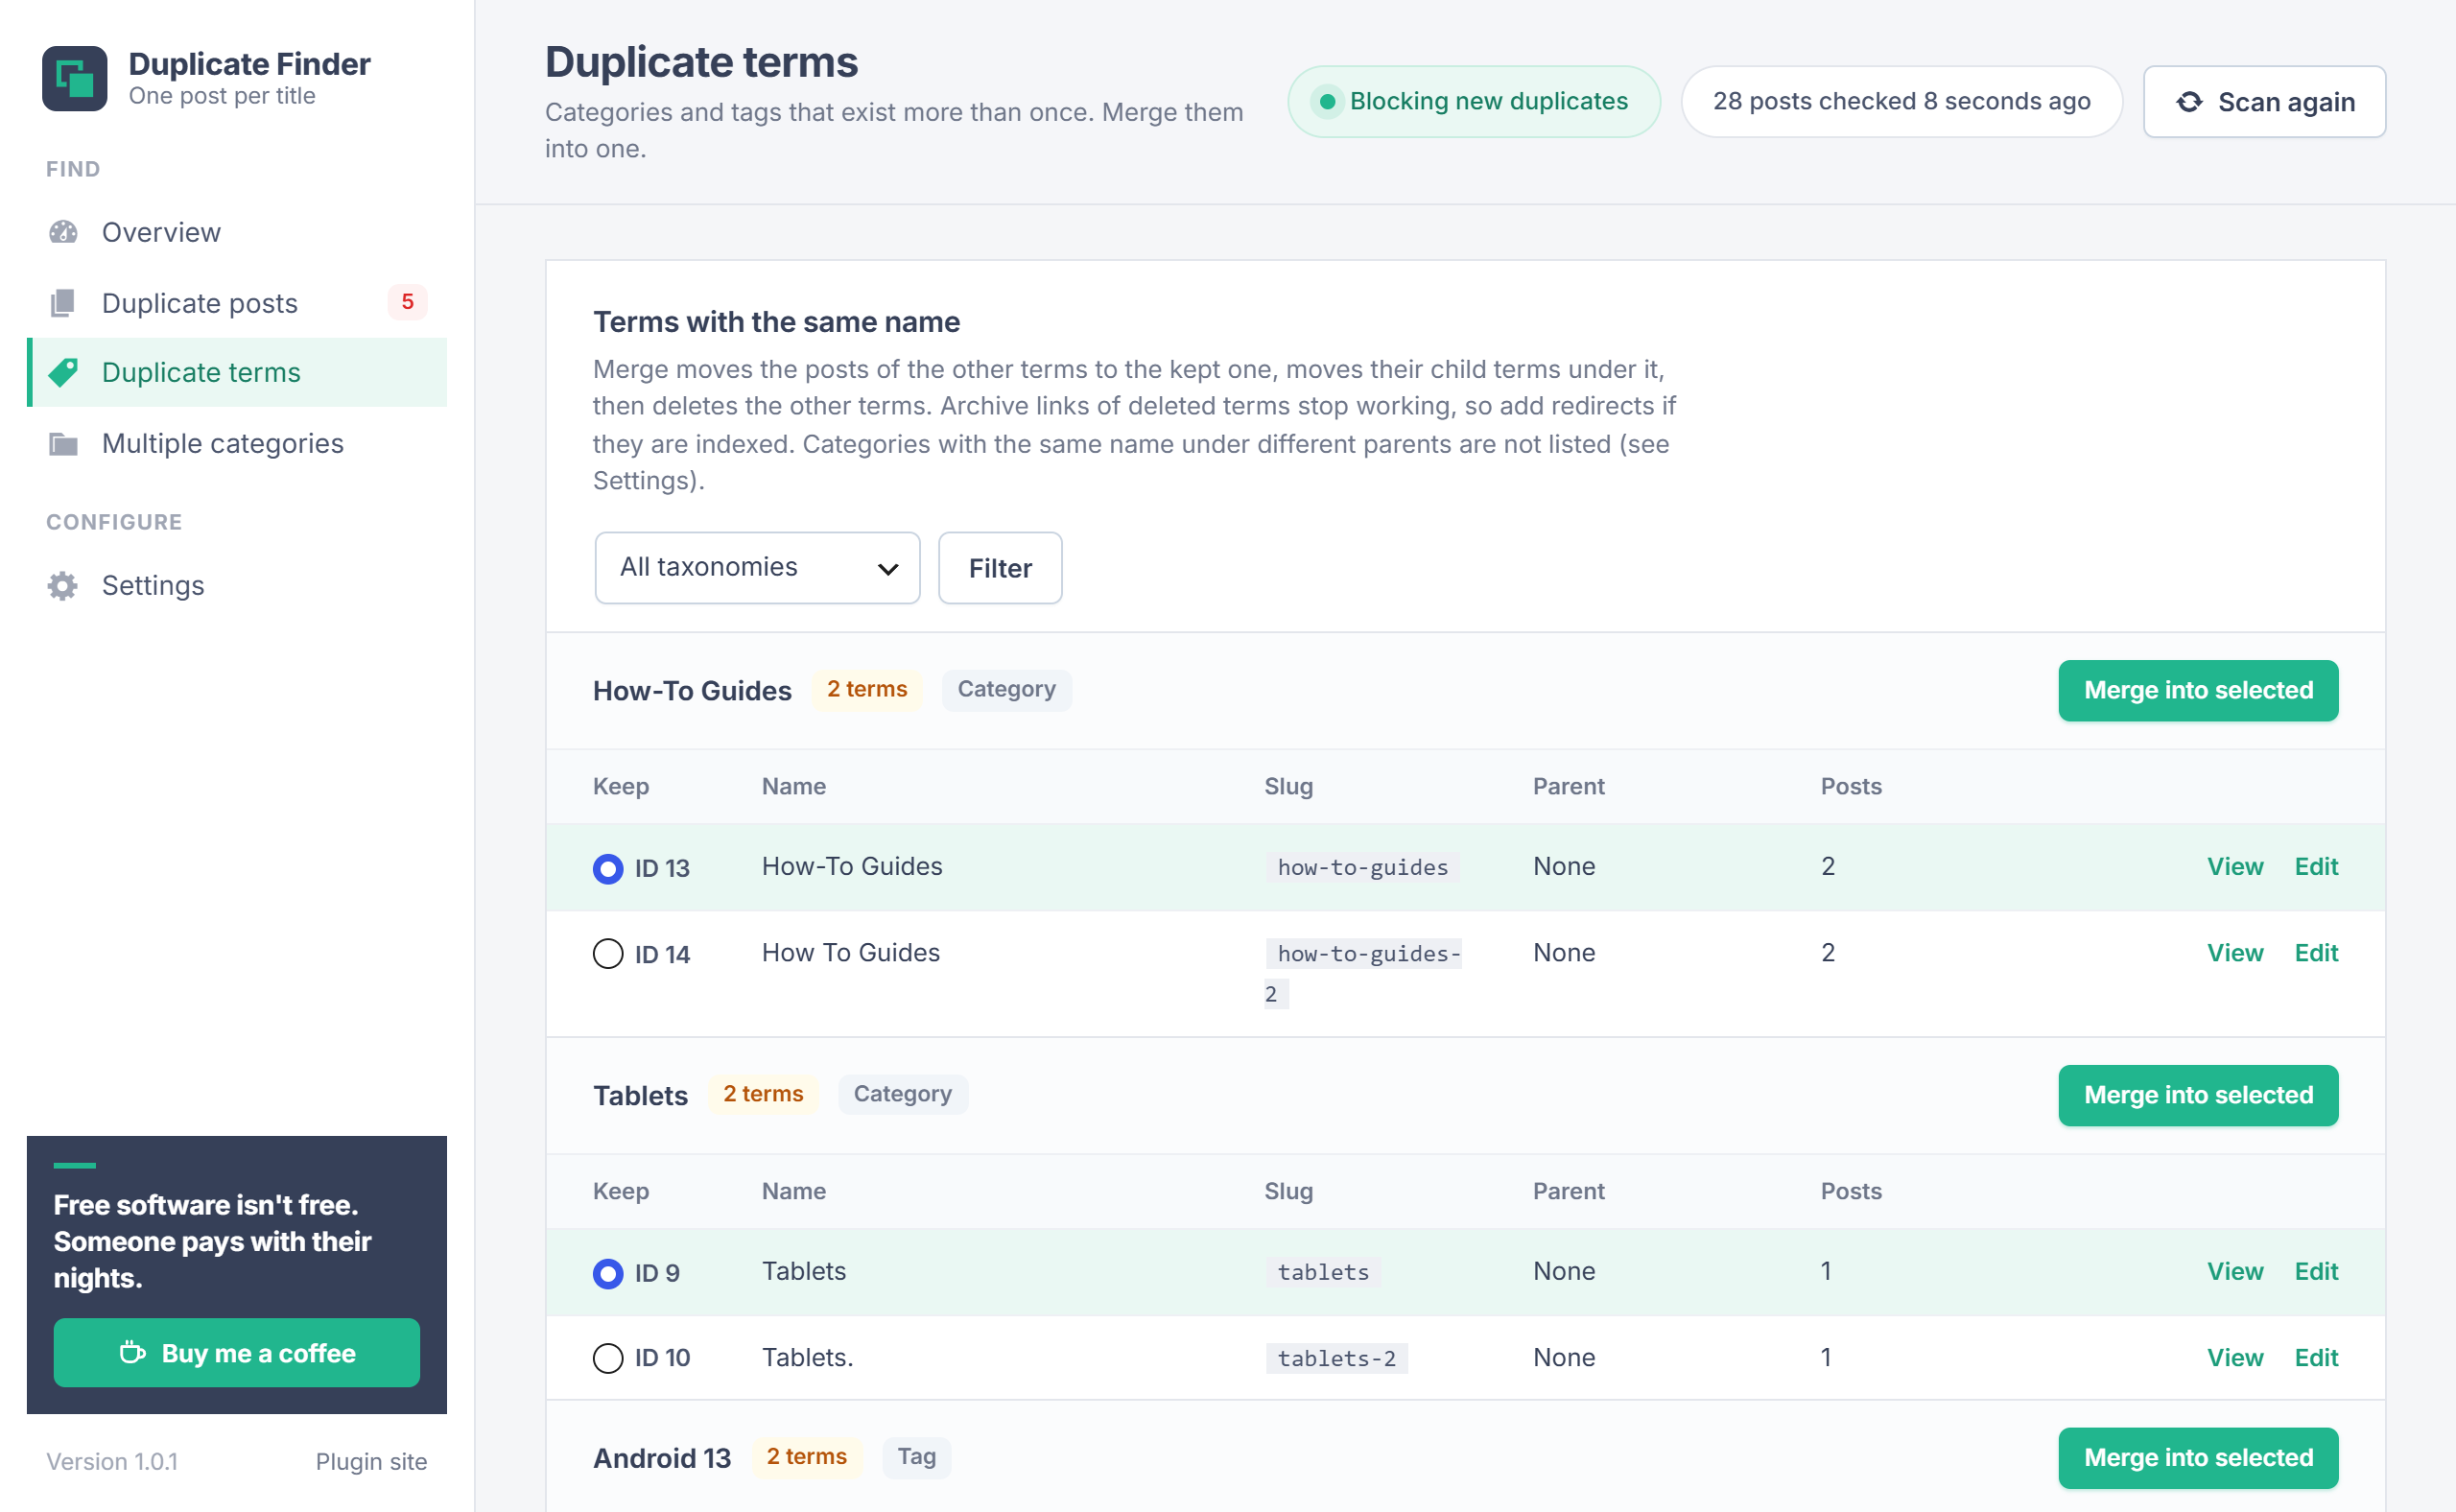Click the Settings gear icon
The width and height of the screenshot is (2456, 1512).
coord(63,585)
